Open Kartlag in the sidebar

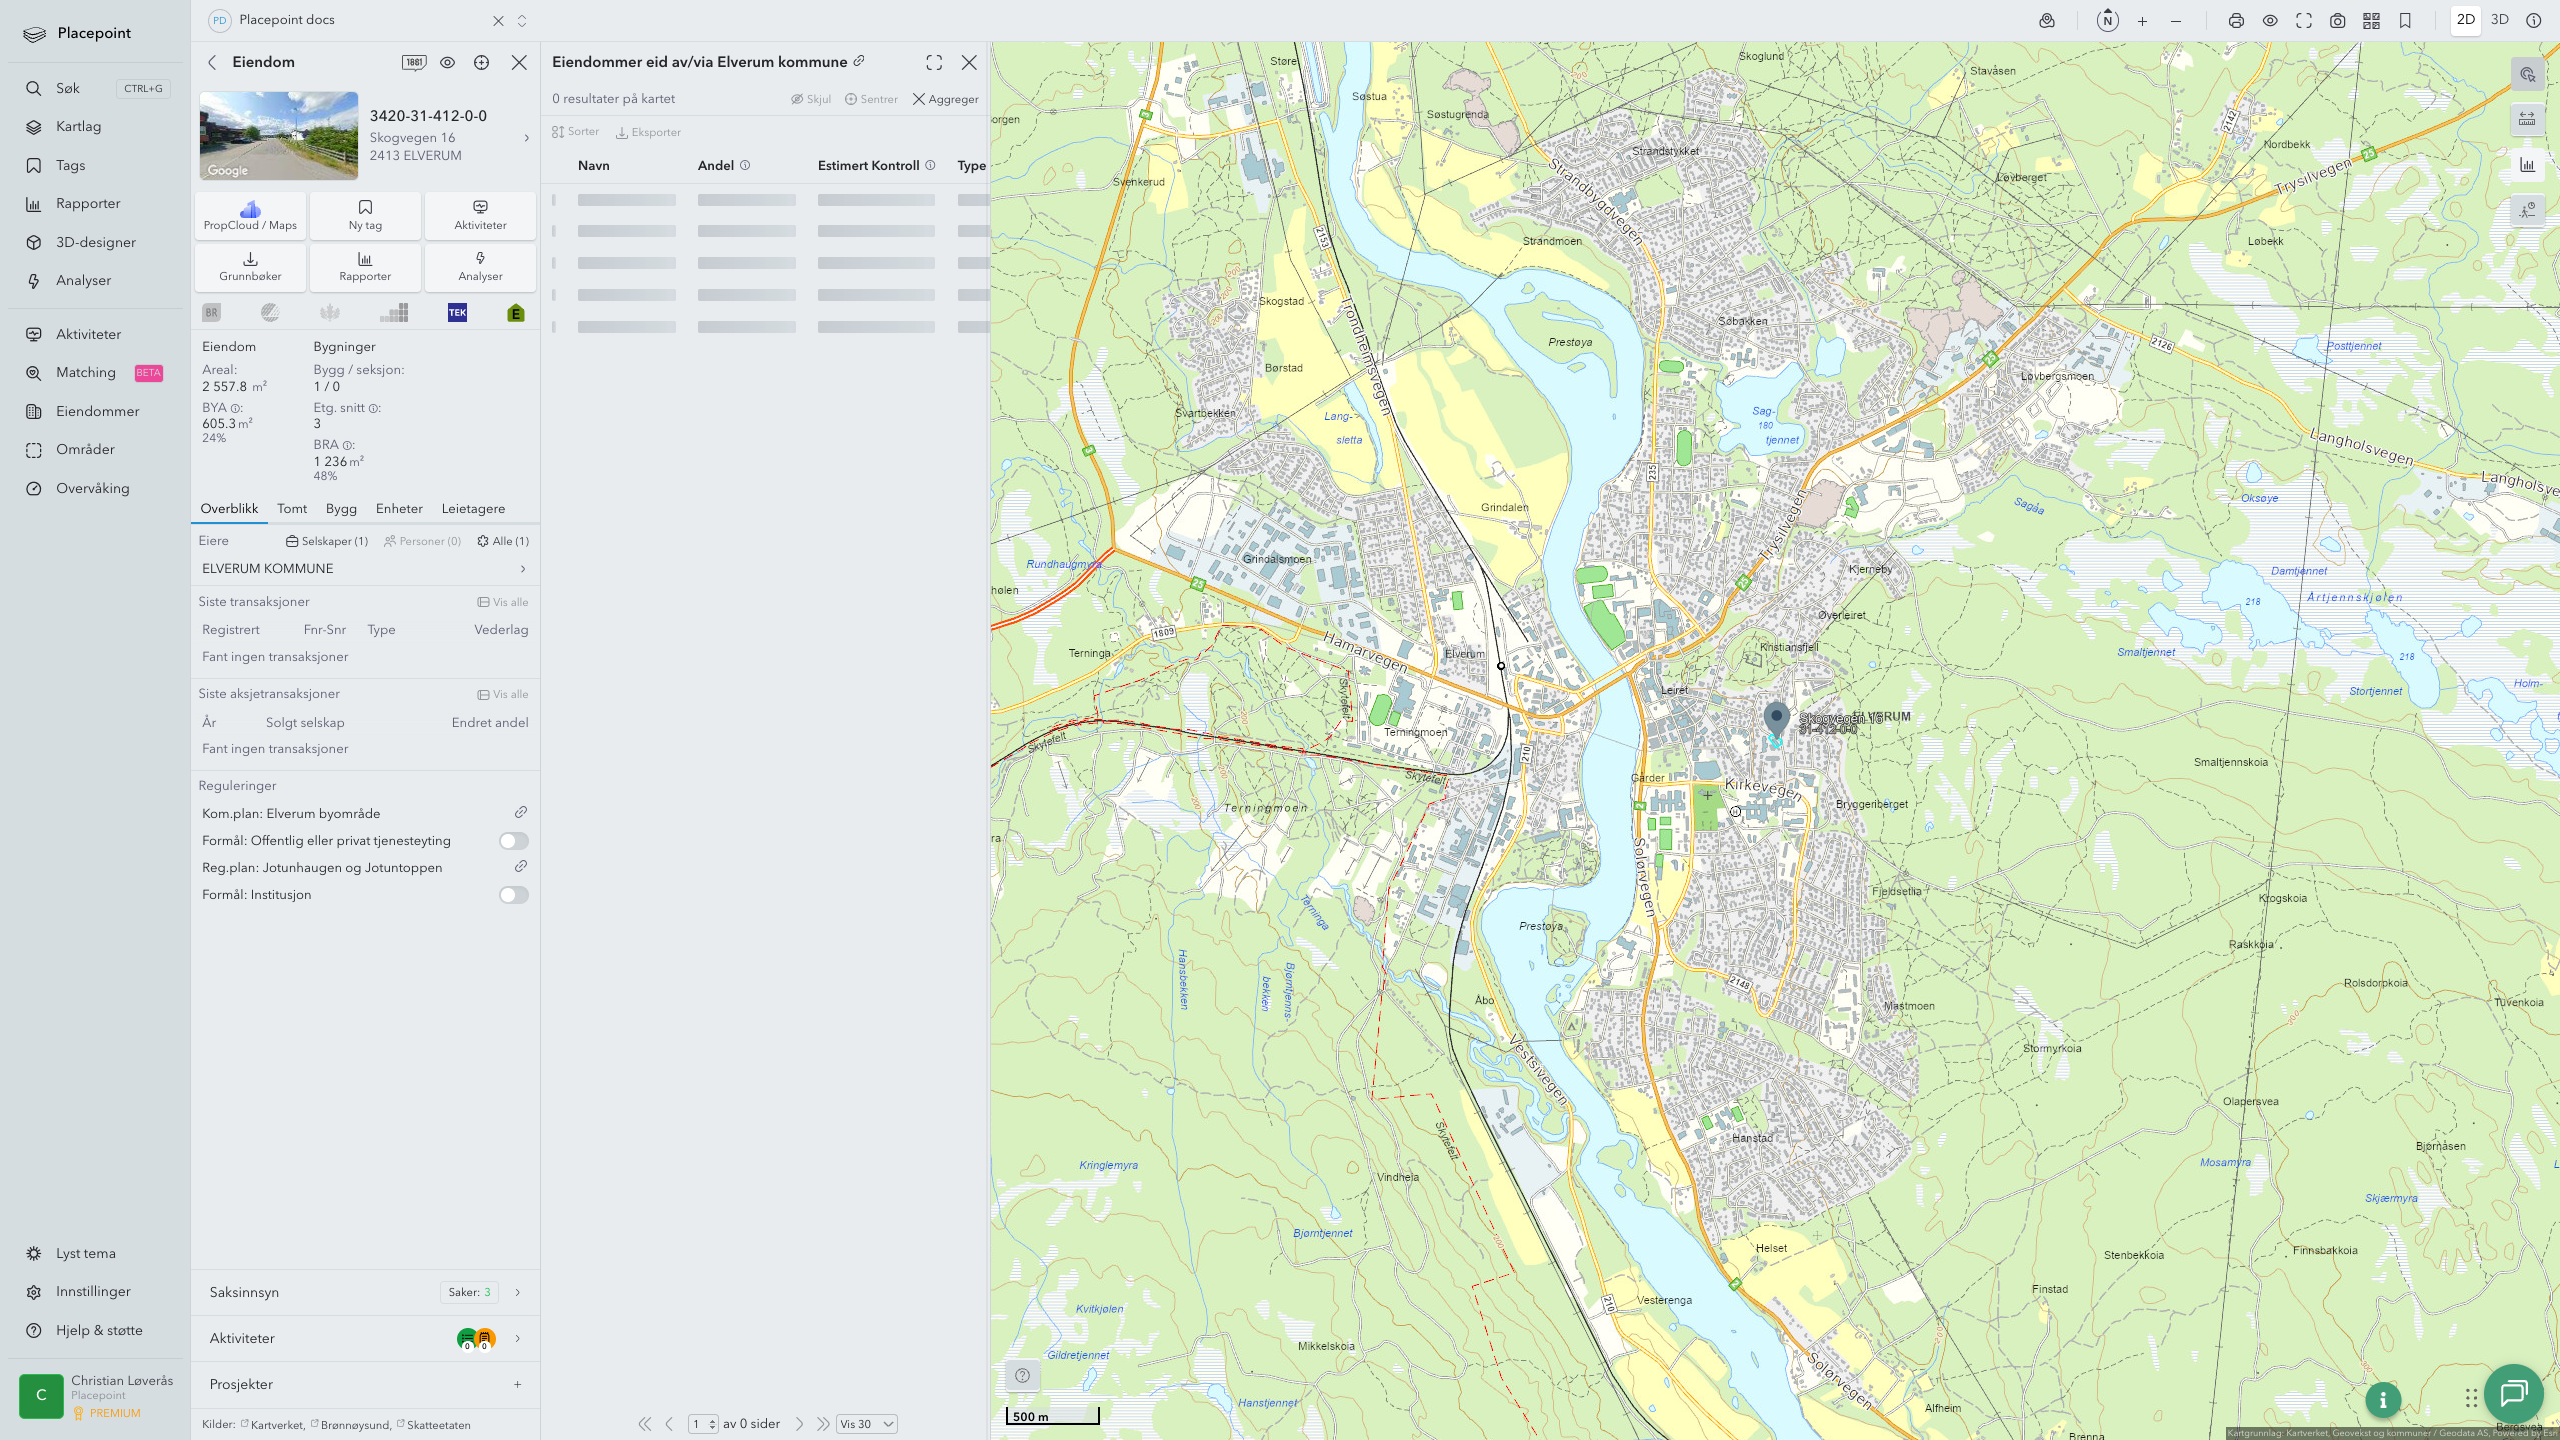click(x=78, y=126)
